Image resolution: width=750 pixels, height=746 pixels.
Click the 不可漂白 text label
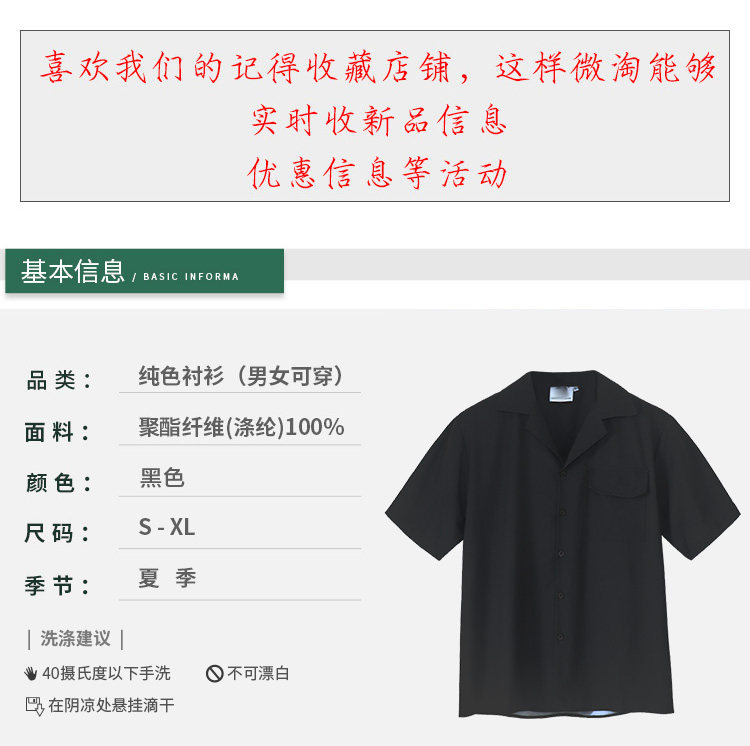(x=258, y=673)
